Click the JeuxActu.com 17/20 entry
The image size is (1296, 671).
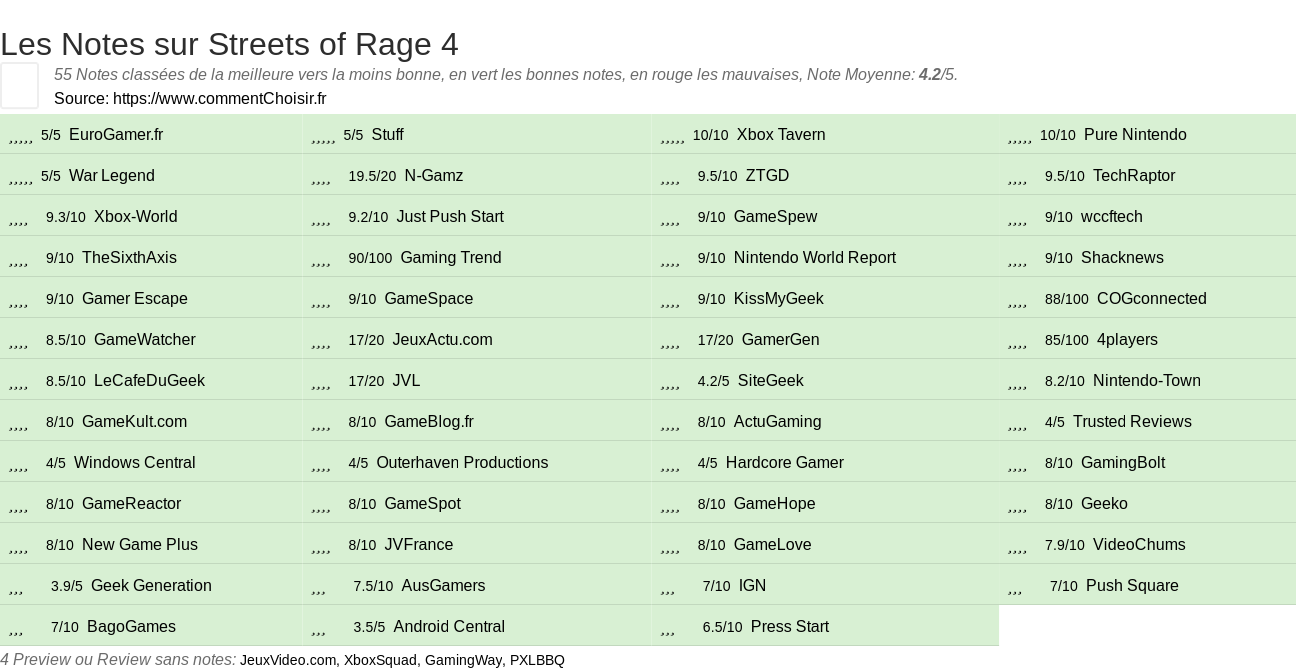[x=476, y=339]
